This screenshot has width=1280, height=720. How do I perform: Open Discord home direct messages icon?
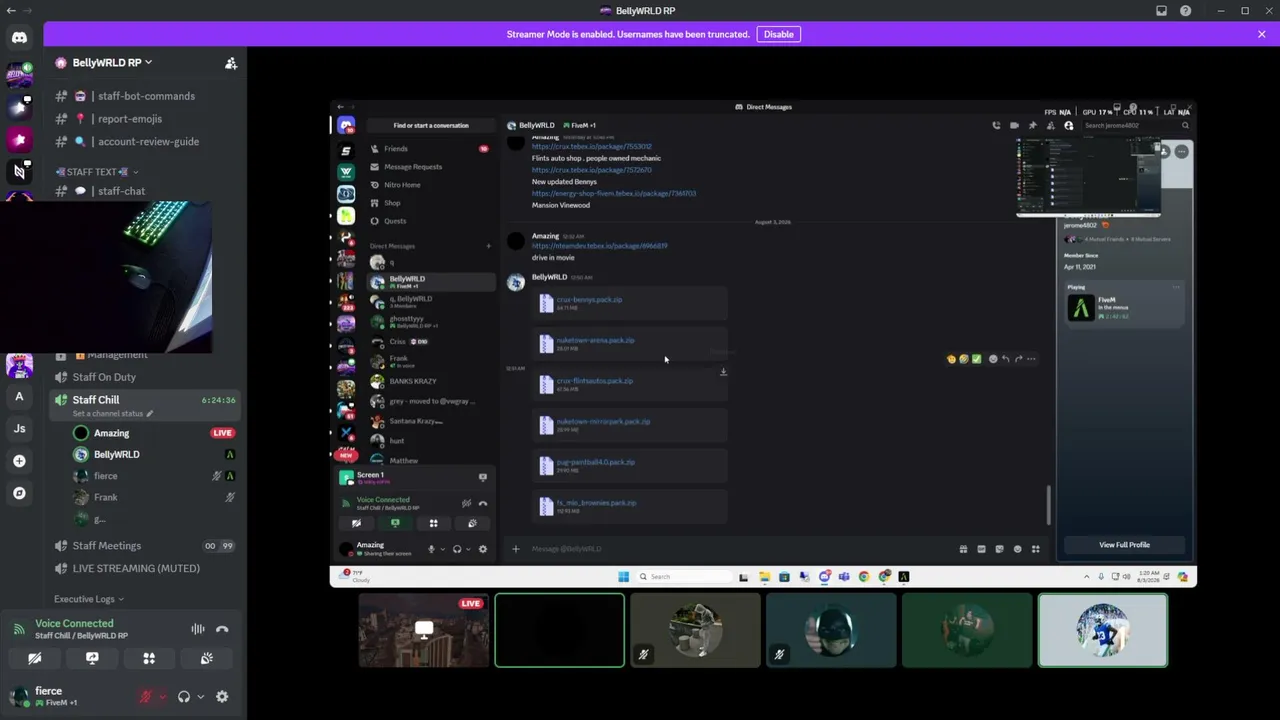19,37
